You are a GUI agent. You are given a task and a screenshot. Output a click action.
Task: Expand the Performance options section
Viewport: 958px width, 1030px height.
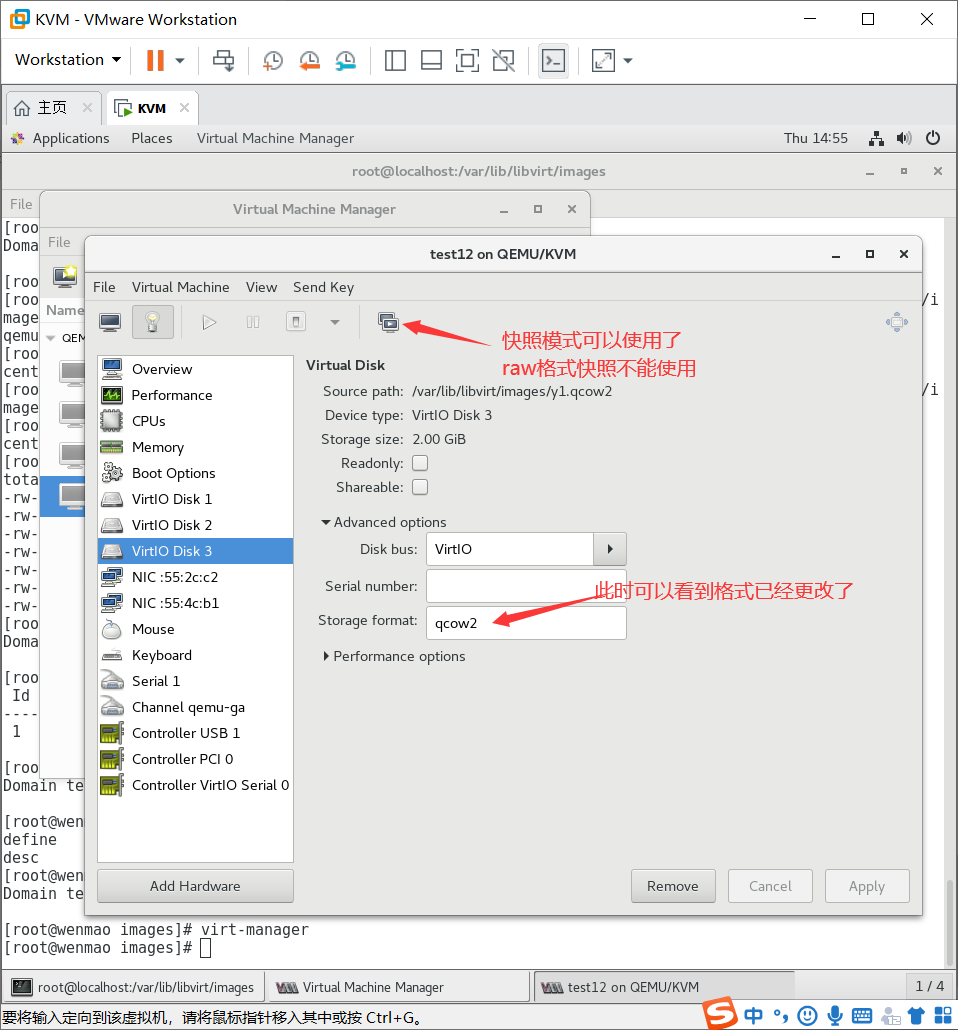394,656
